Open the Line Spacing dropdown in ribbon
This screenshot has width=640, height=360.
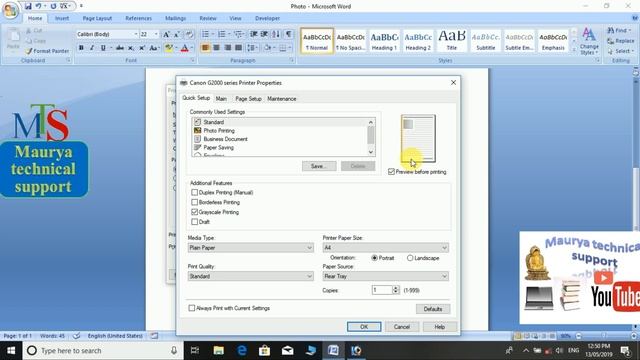252,48
